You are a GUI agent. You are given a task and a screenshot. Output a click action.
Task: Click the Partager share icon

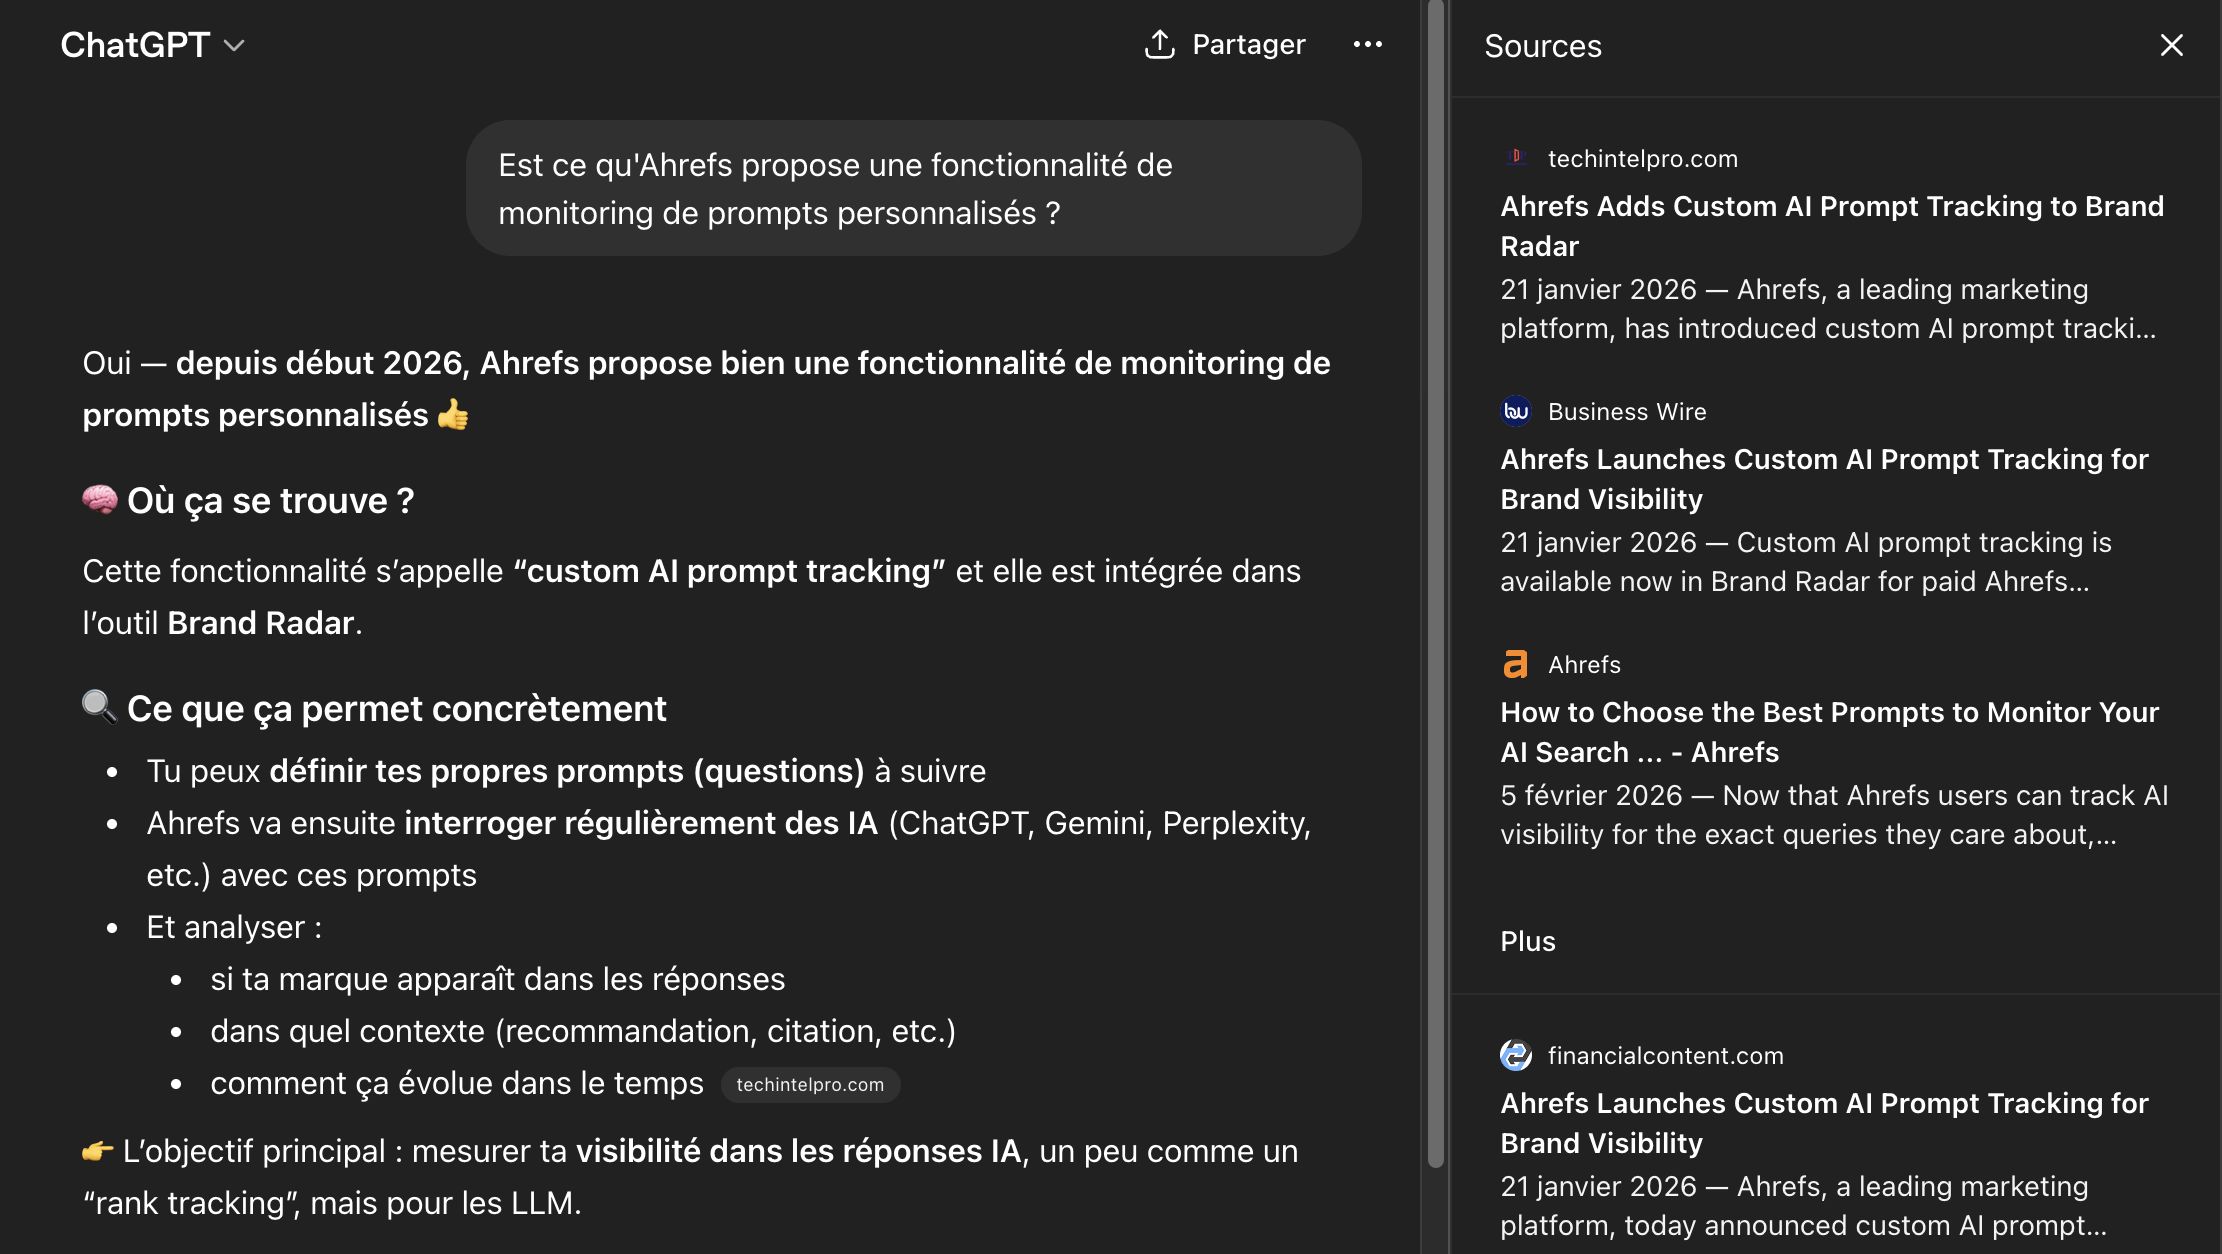click(x=1159, y=43)
